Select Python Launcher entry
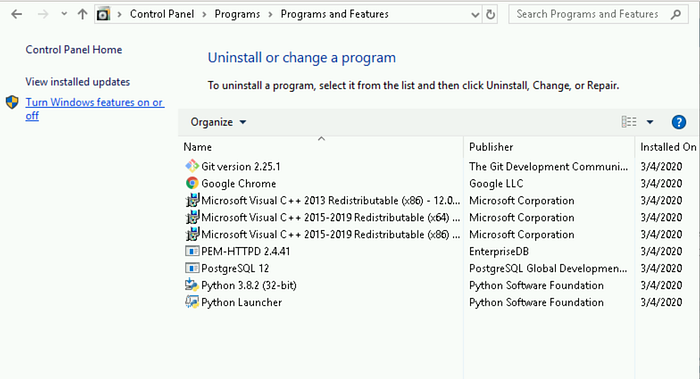This screenshot has width=700, height=379. [x=242, y=302]
